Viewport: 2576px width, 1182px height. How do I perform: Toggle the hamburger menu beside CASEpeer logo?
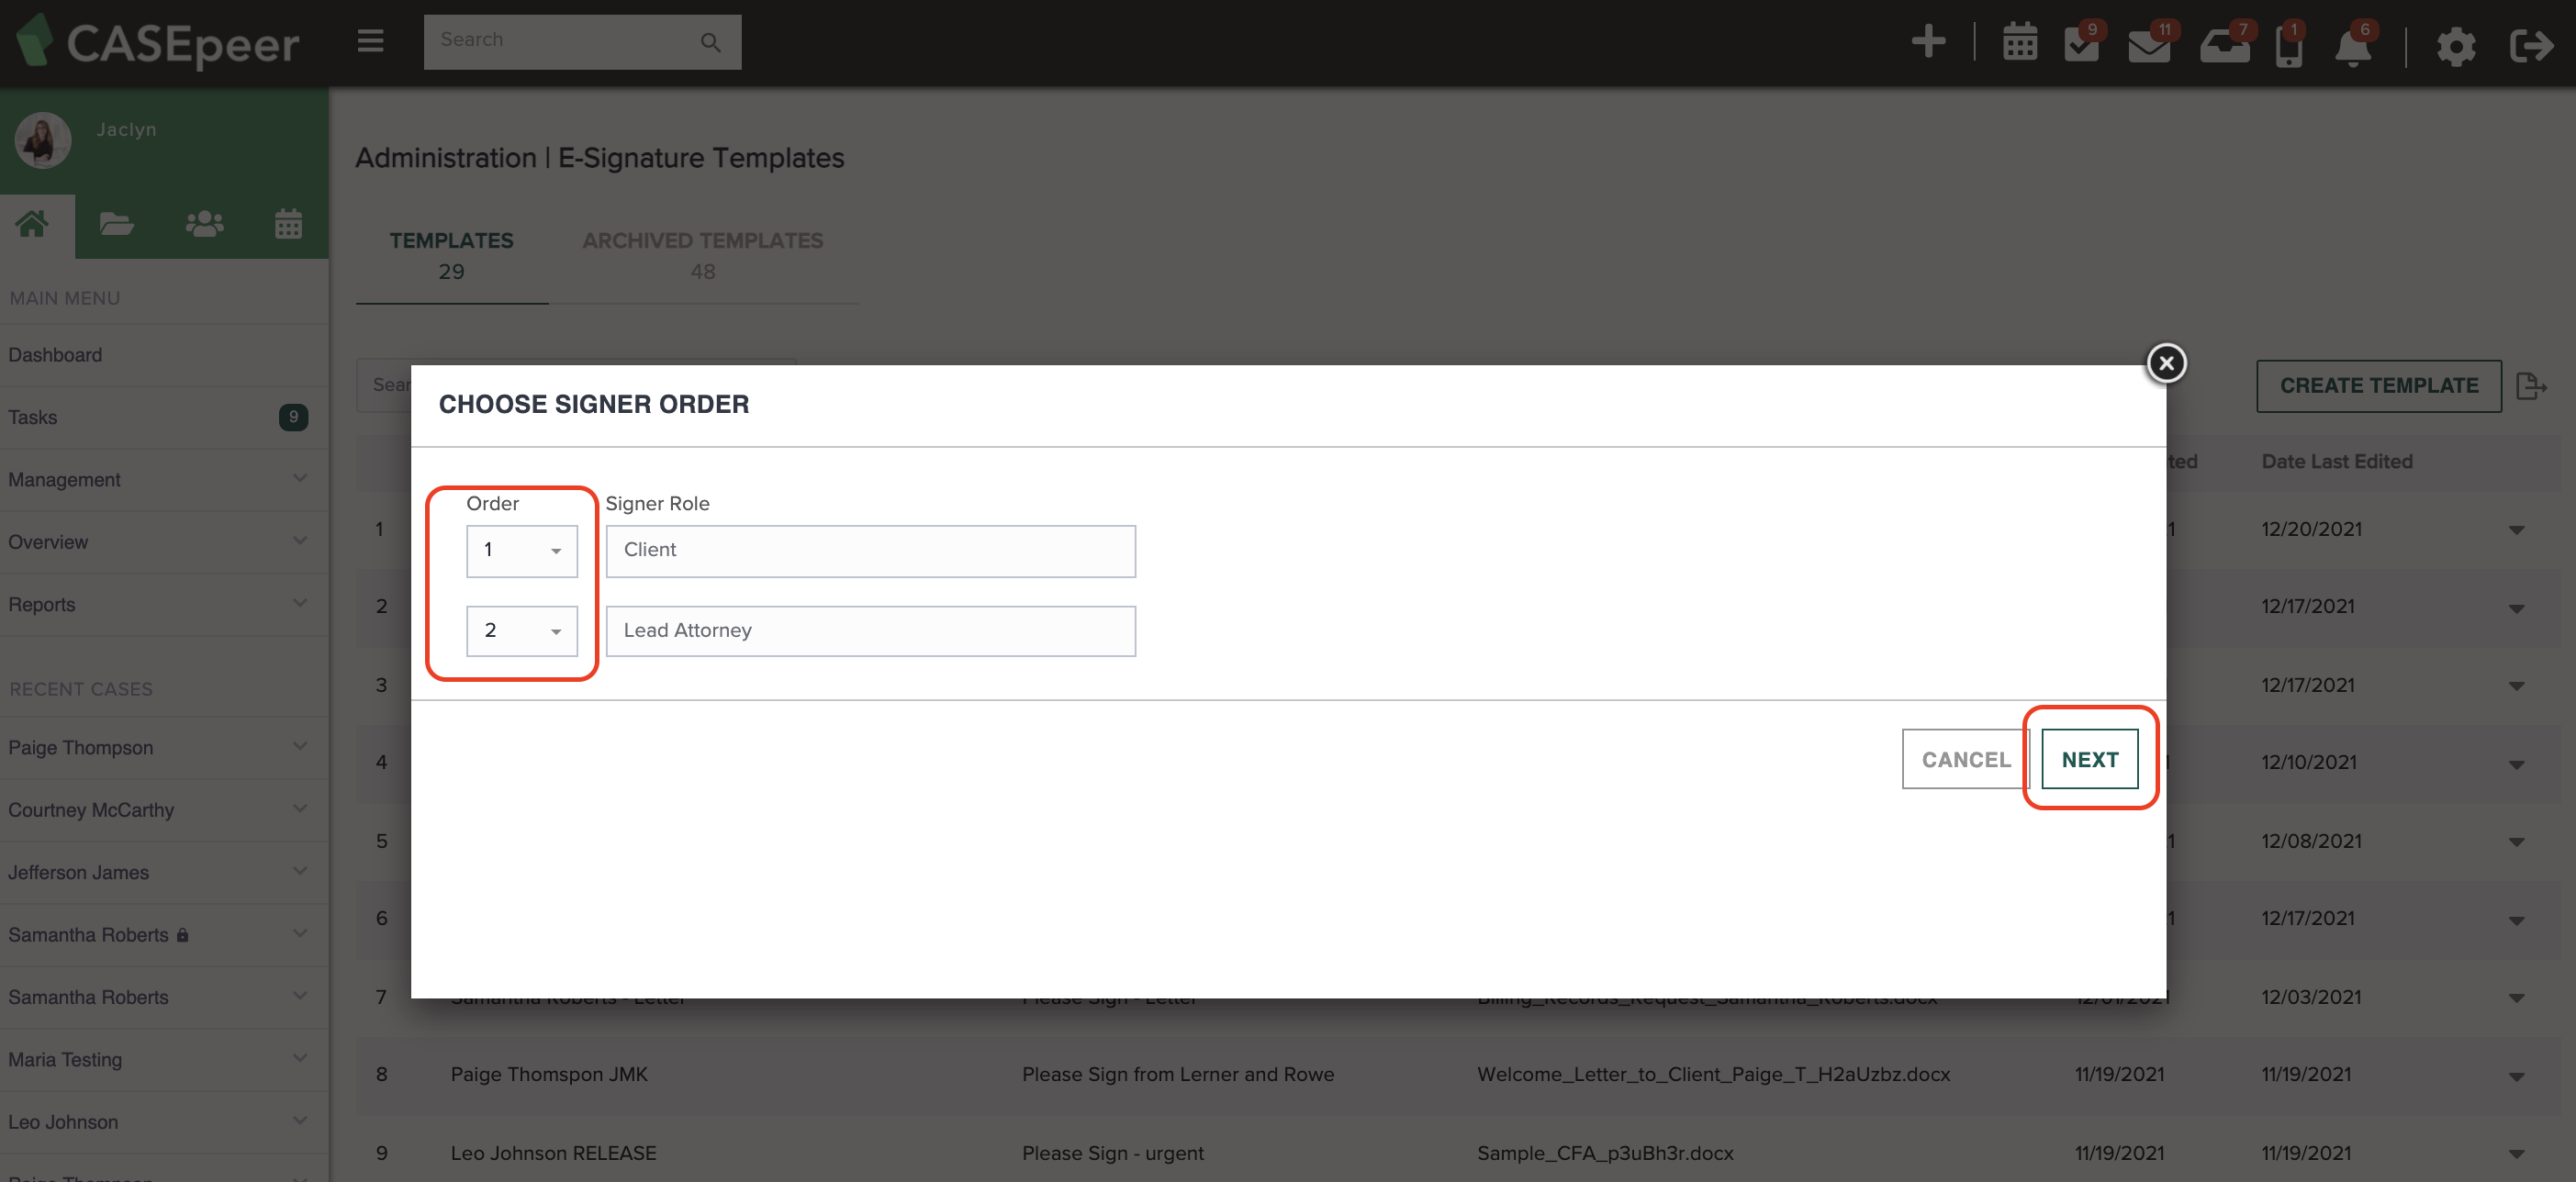tap(369, 41)
